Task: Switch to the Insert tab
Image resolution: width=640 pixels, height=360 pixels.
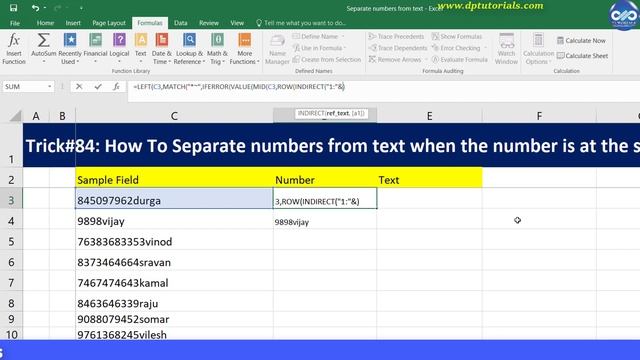Action: 73,23
